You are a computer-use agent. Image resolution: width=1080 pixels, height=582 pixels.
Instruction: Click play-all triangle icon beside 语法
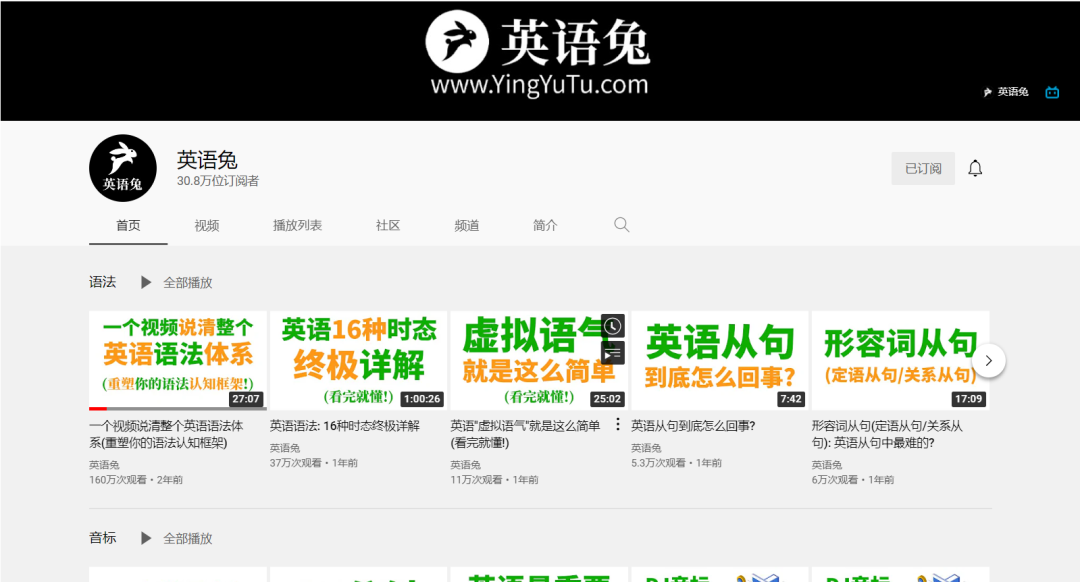coord(146,282)
